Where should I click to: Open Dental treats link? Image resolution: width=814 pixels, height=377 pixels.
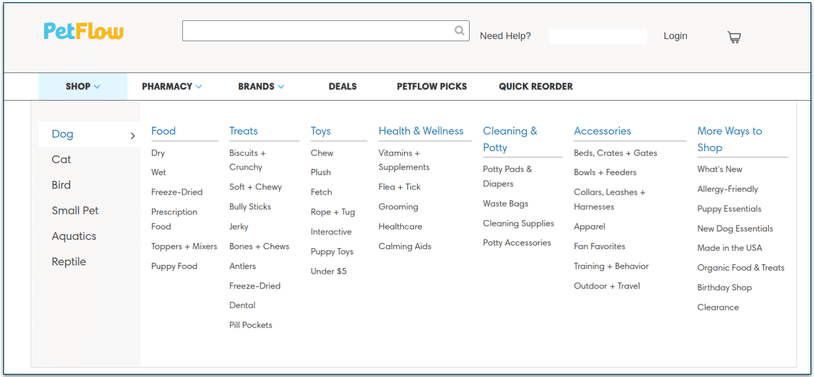[x=242, y=305]
